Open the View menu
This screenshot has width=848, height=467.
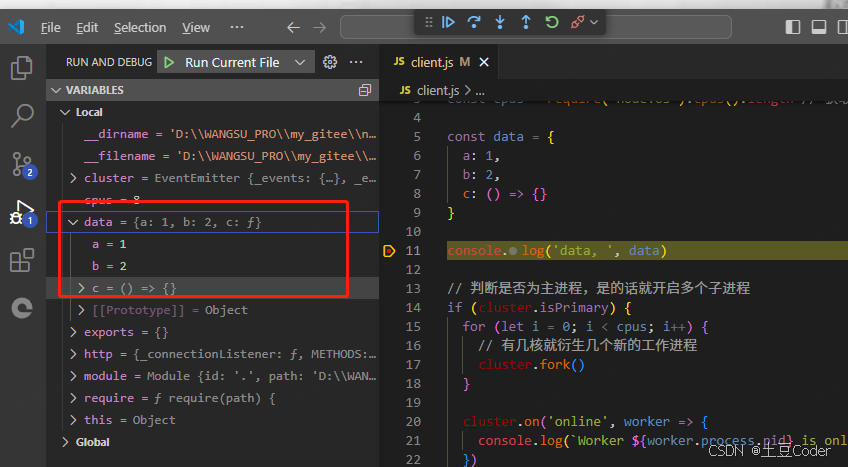point(196,28)
